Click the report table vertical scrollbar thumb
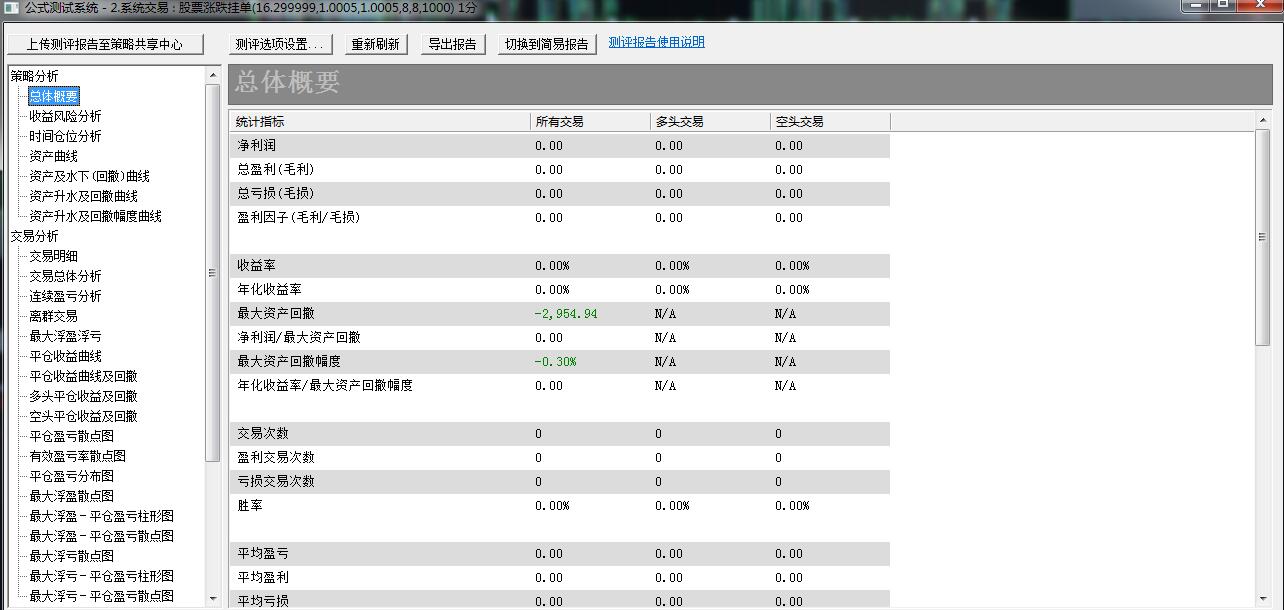 point(1262,236)
